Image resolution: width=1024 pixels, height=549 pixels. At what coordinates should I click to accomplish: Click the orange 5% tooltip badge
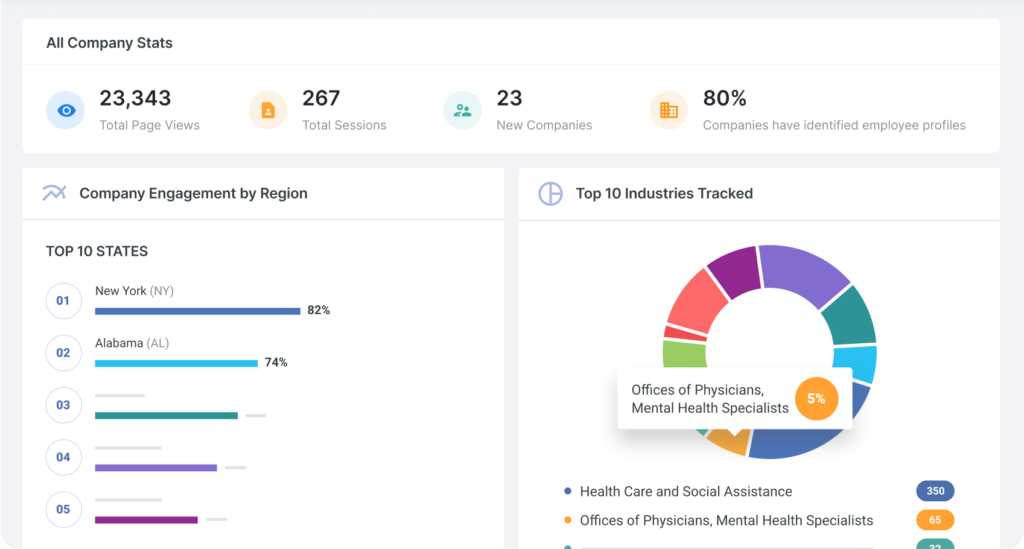click(x=816, y=398)
